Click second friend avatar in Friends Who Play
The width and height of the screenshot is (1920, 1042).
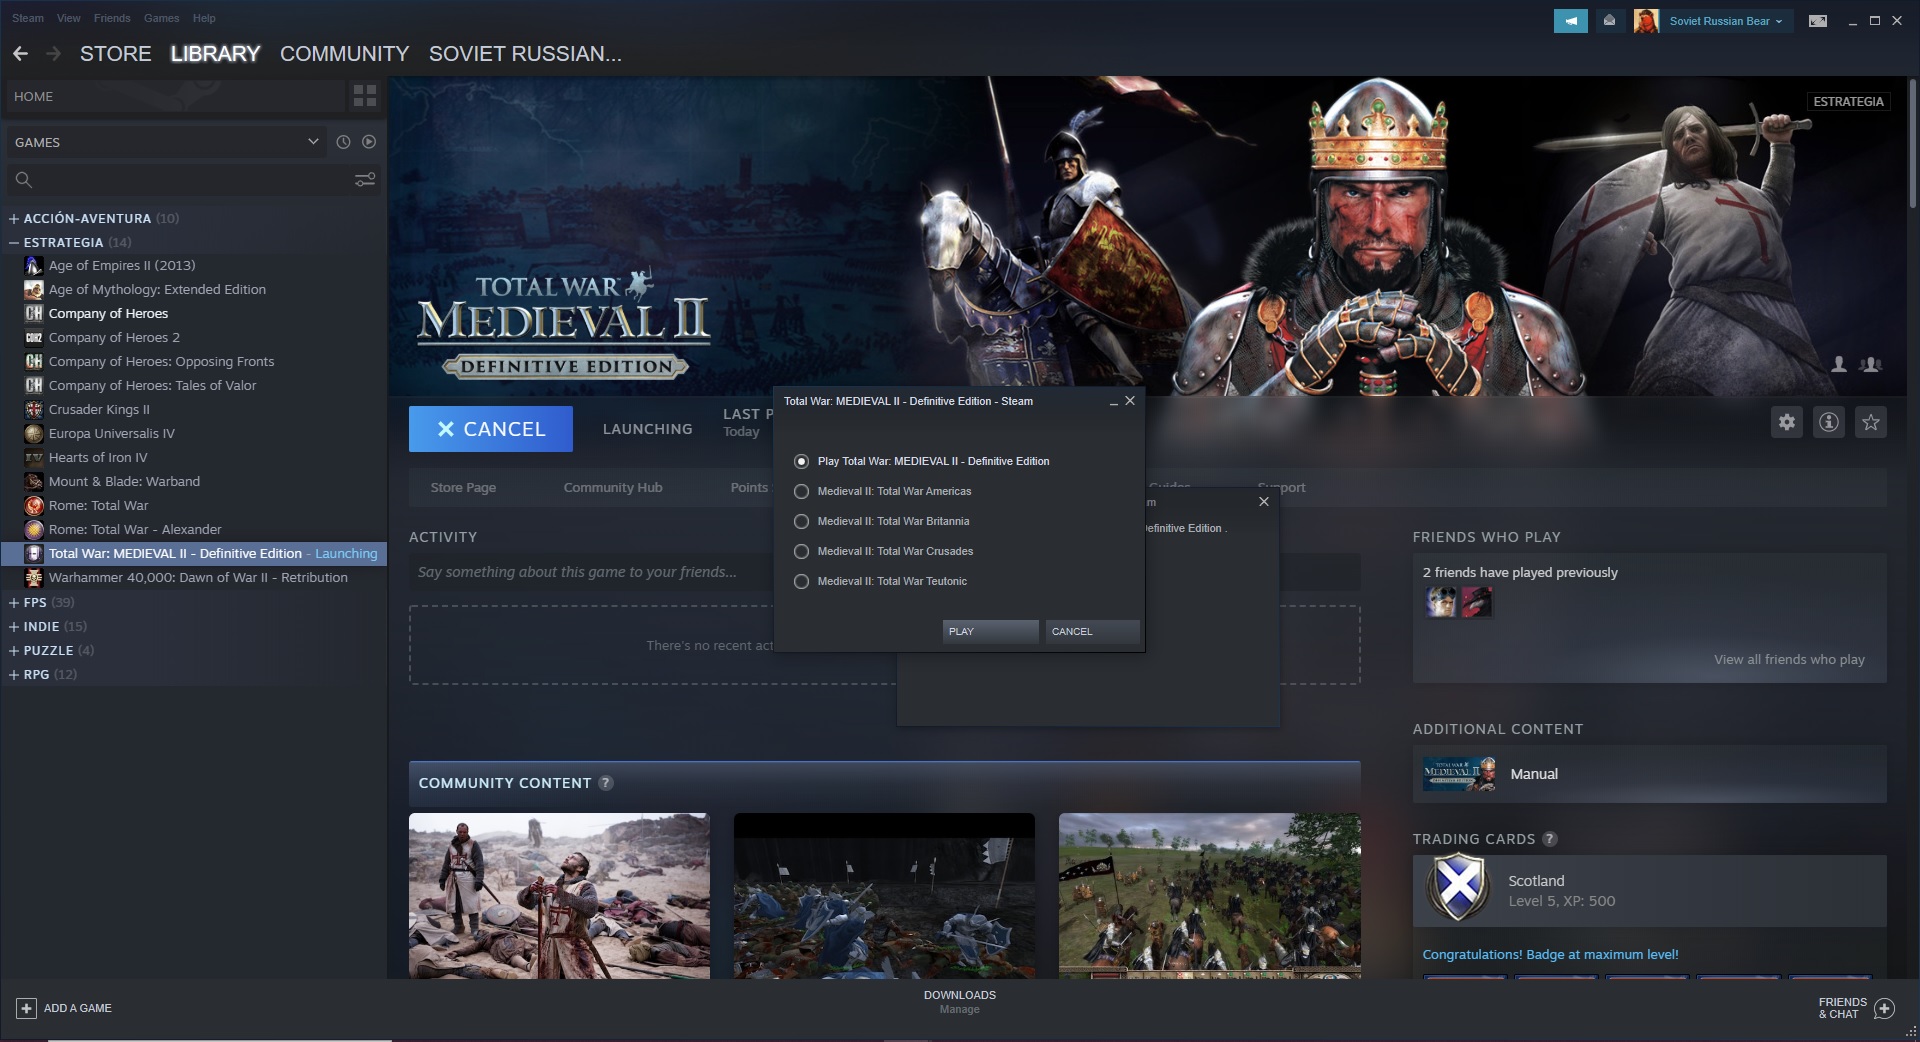(x=1476, y=602)
